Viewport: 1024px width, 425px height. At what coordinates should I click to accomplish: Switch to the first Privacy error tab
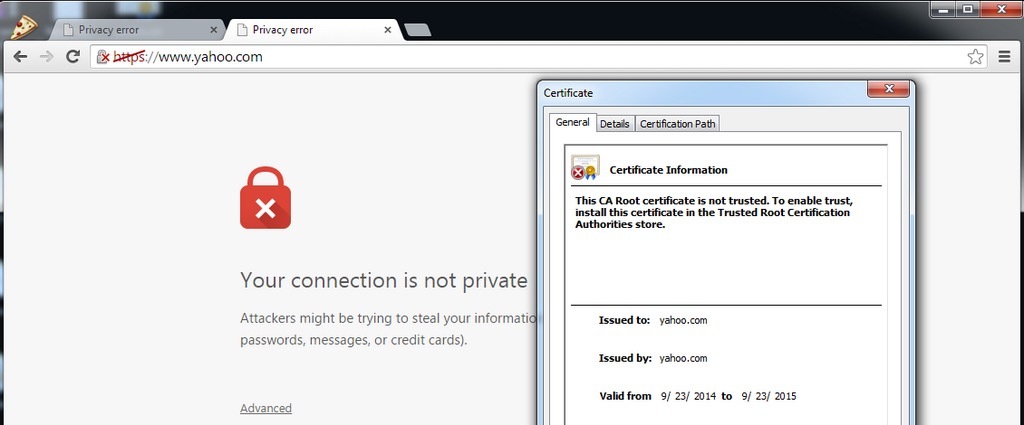click(136, 29)
